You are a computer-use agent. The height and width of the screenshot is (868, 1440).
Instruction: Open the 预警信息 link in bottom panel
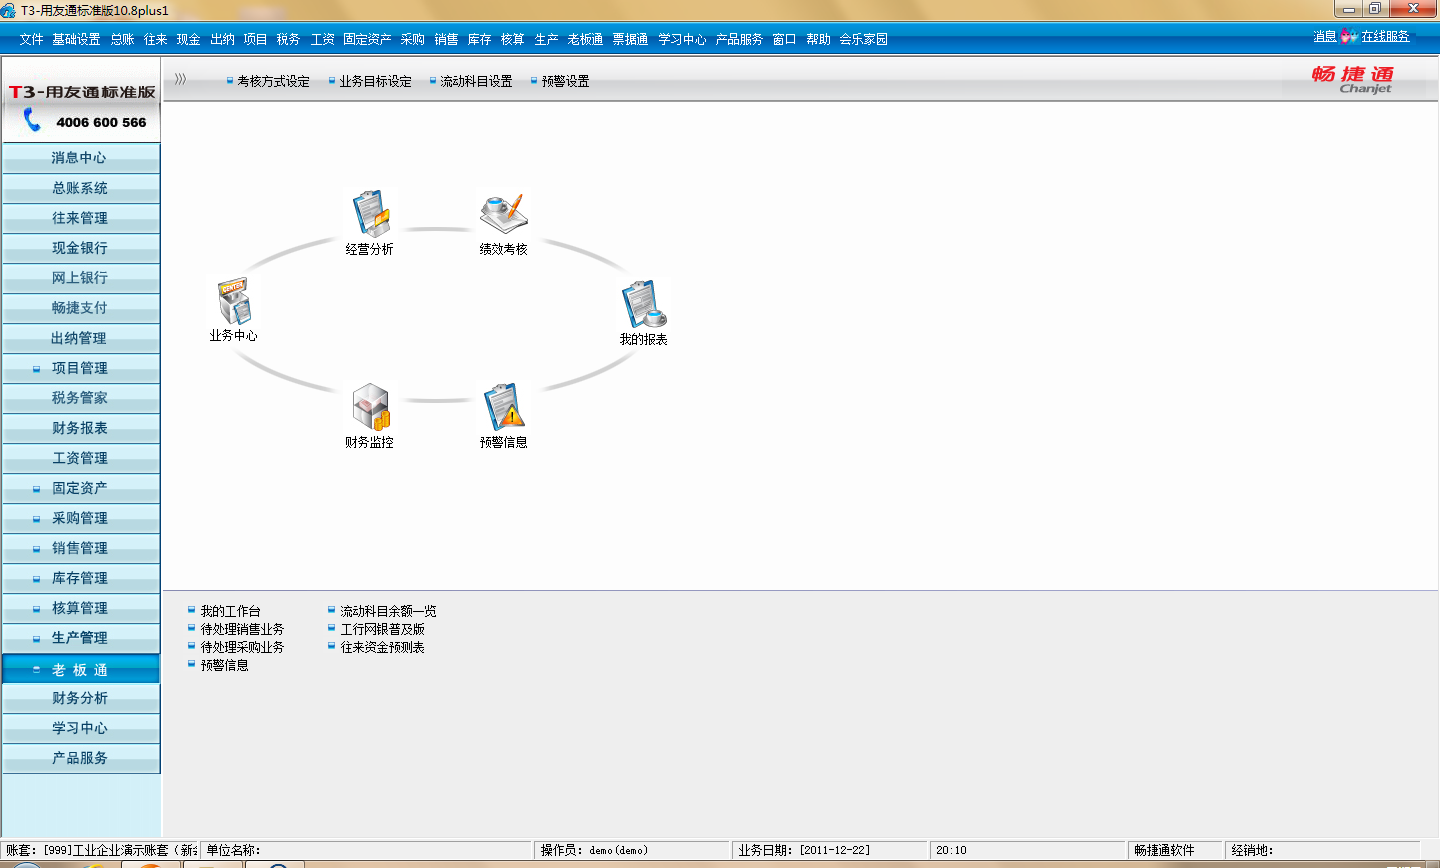coord(224,665)
